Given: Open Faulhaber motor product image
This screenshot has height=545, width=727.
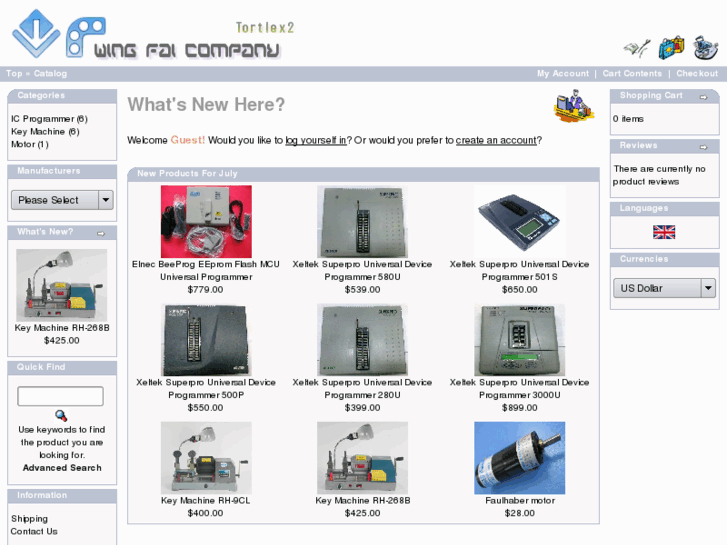Looking at the screenshot, I should coord(520,458).
